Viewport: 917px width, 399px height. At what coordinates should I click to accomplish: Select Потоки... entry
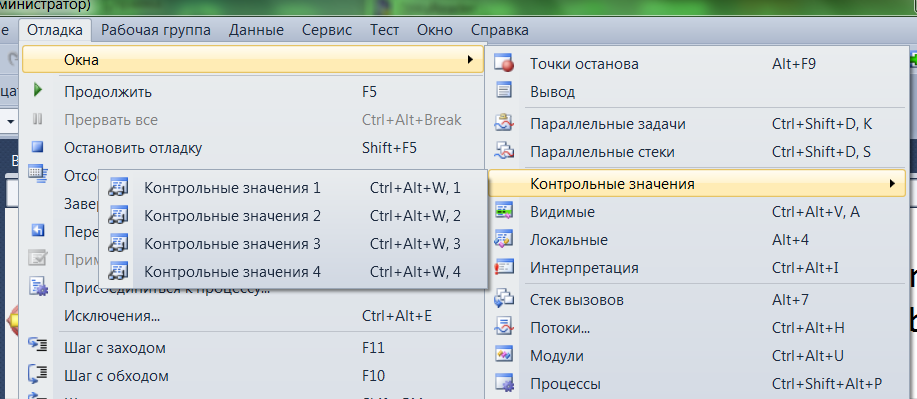(x=697, y=328)
